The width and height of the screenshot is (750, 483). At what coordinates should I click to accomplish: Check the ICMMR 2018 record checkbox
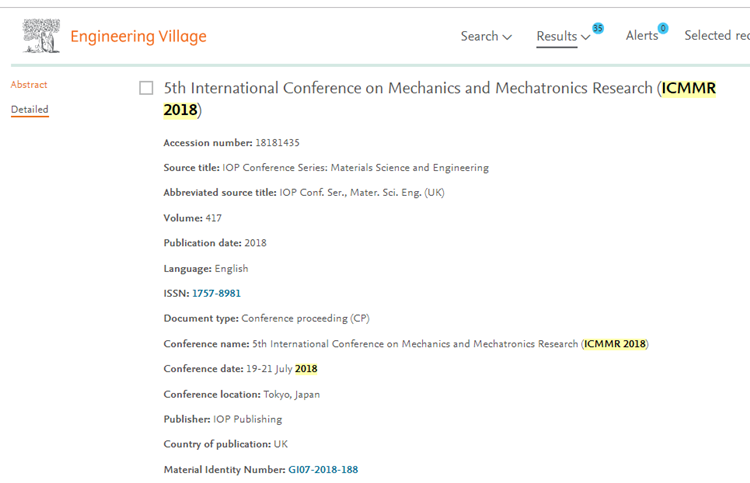(146, 88)
